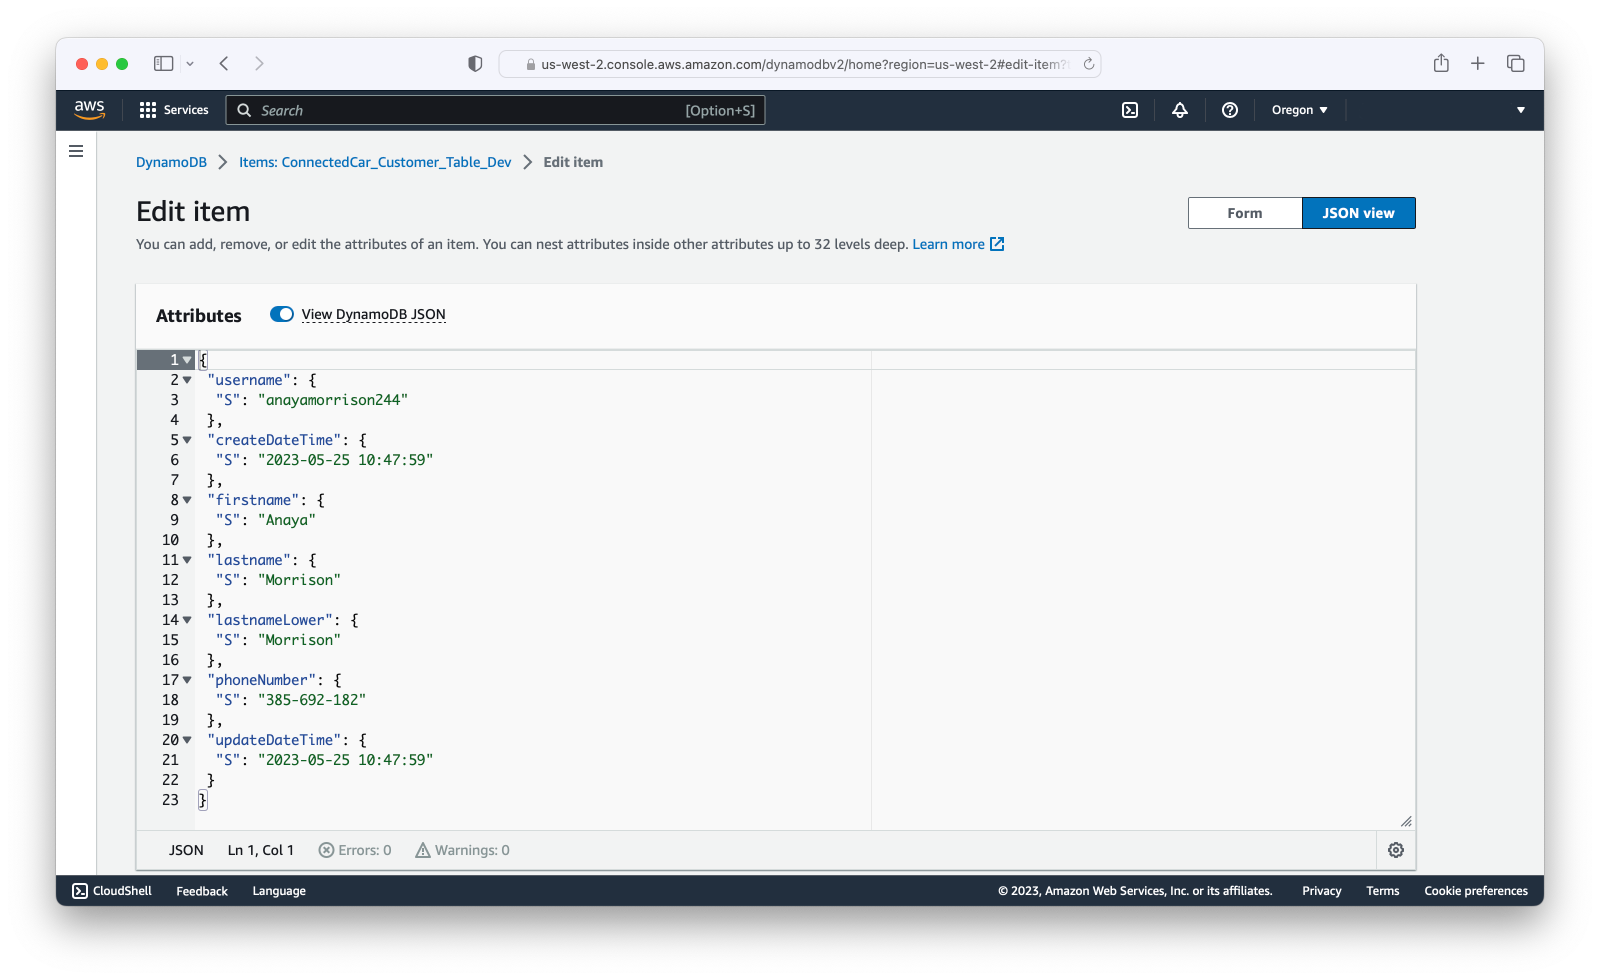Go back in browser history

[x=224, y=63]
